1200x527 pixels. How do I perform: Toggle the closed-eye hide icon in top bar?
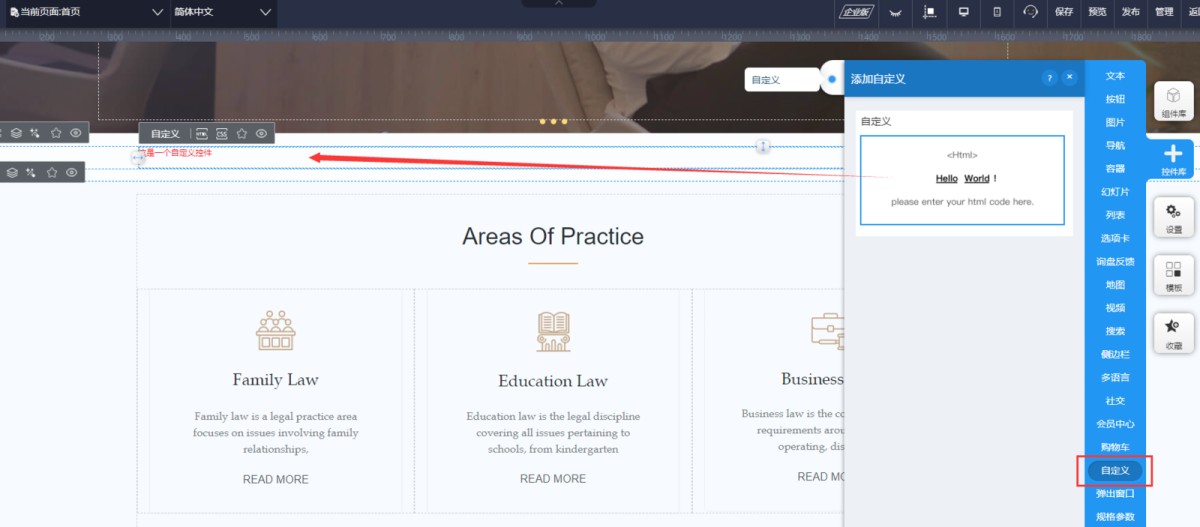(x=895, y=12)
